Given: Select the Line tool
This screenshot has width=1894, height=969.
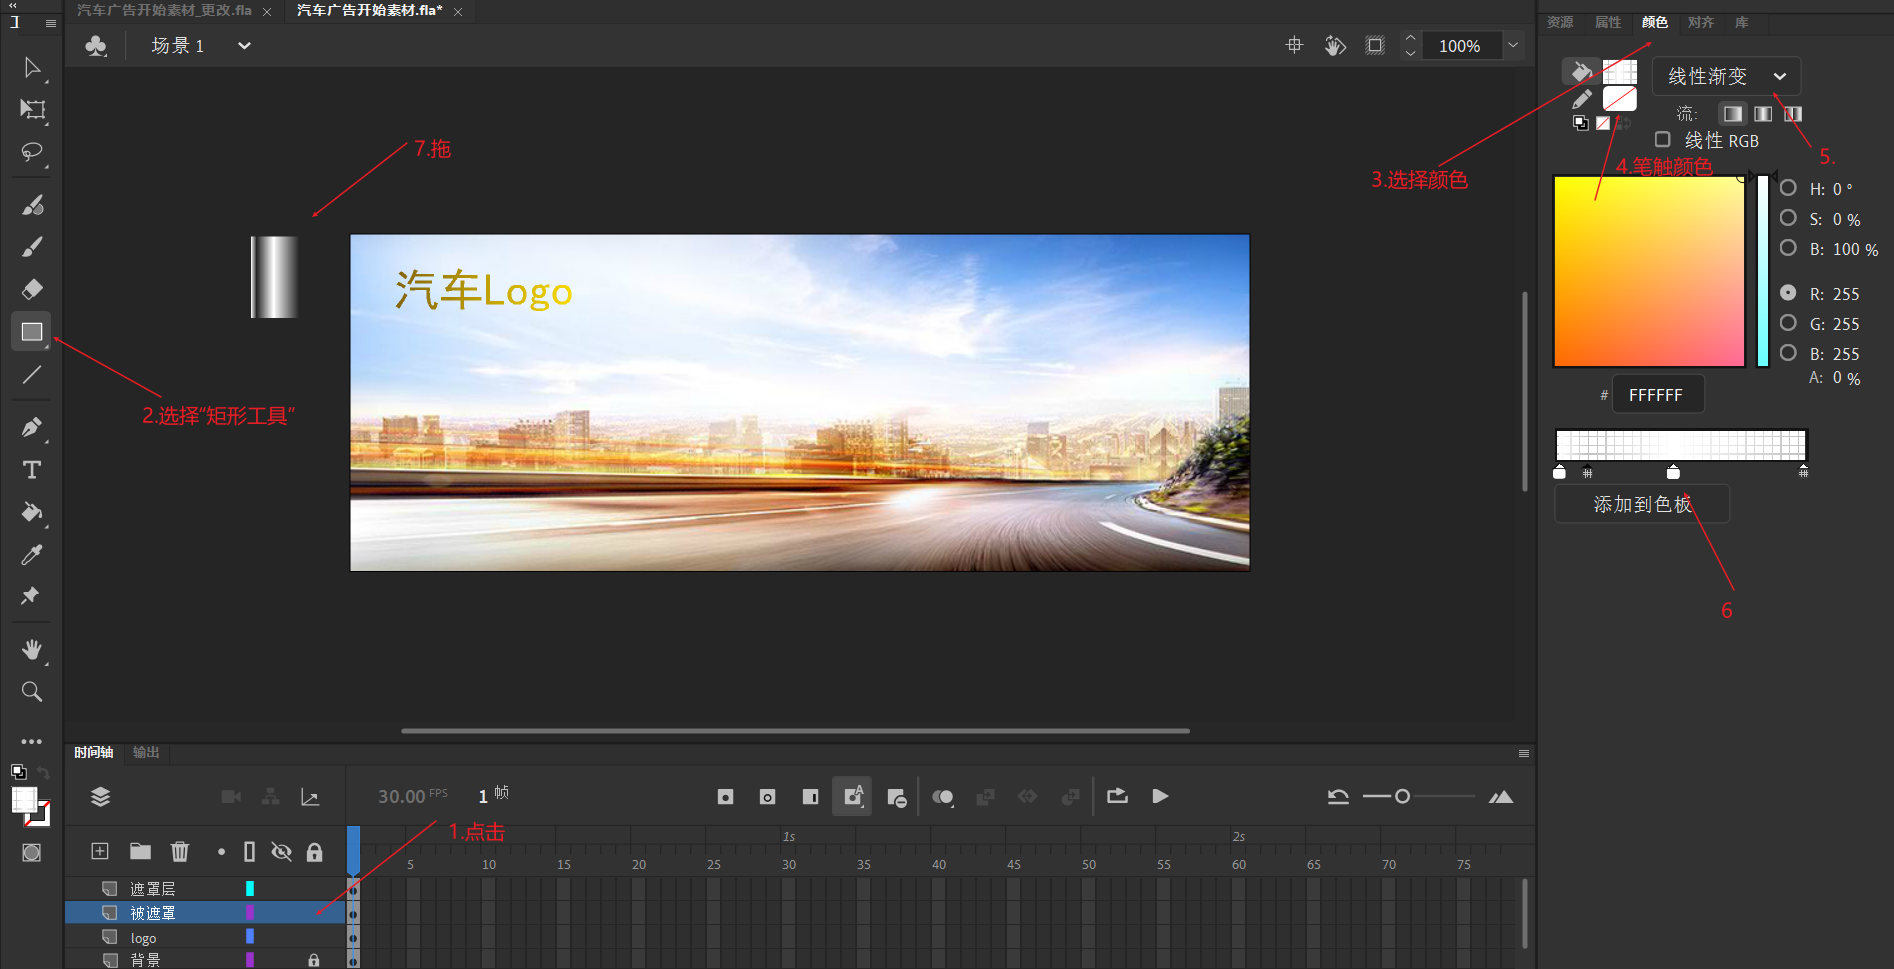Looking at the screenshot, I should pos(32,375).
